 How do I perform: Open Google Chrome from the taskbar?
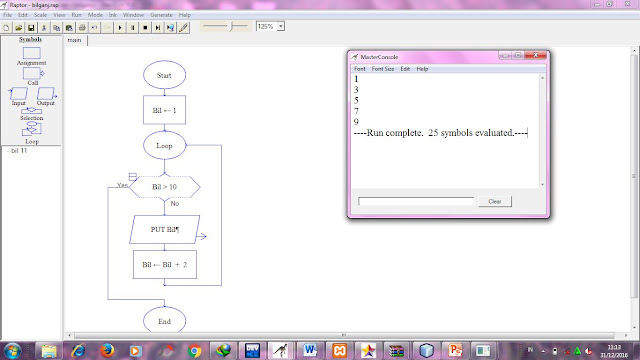[x=194, y=351]
